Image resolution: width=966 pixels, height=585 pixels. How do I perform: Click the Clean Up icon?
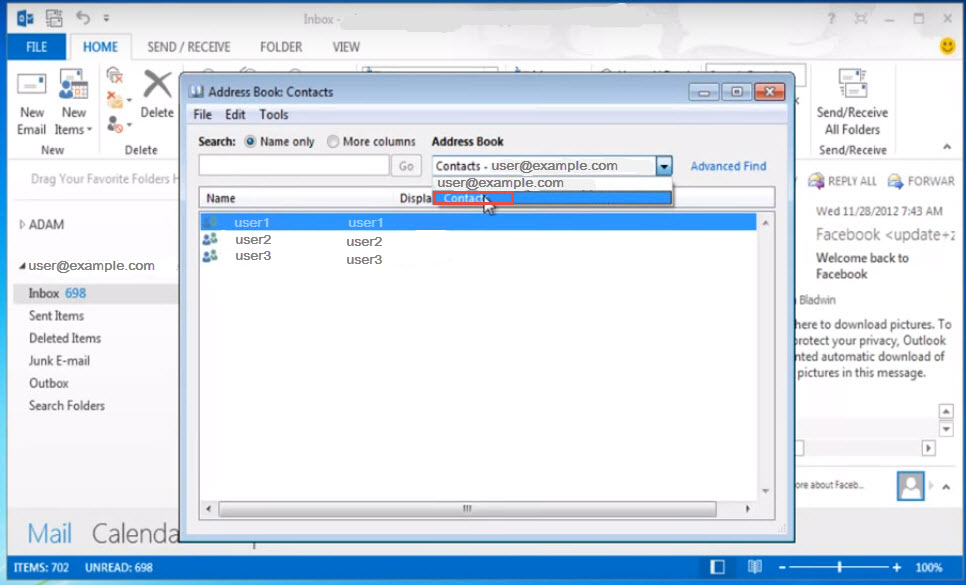click(x=115, y=99)
